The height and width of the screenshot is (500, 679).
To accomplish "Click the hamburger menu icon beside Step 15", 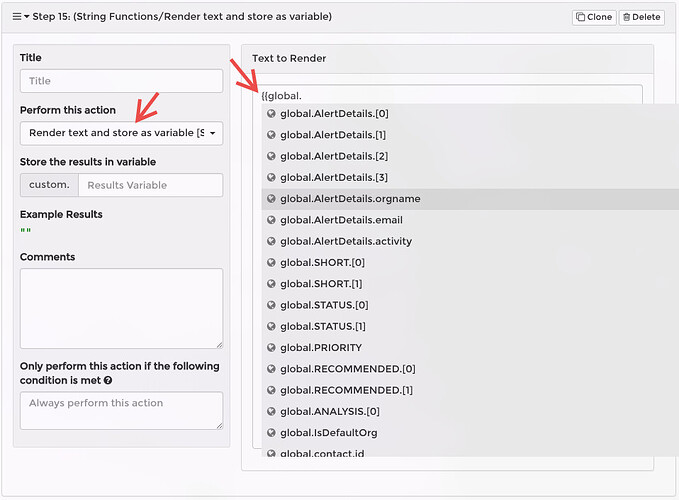I will click(x=16, y=17).
